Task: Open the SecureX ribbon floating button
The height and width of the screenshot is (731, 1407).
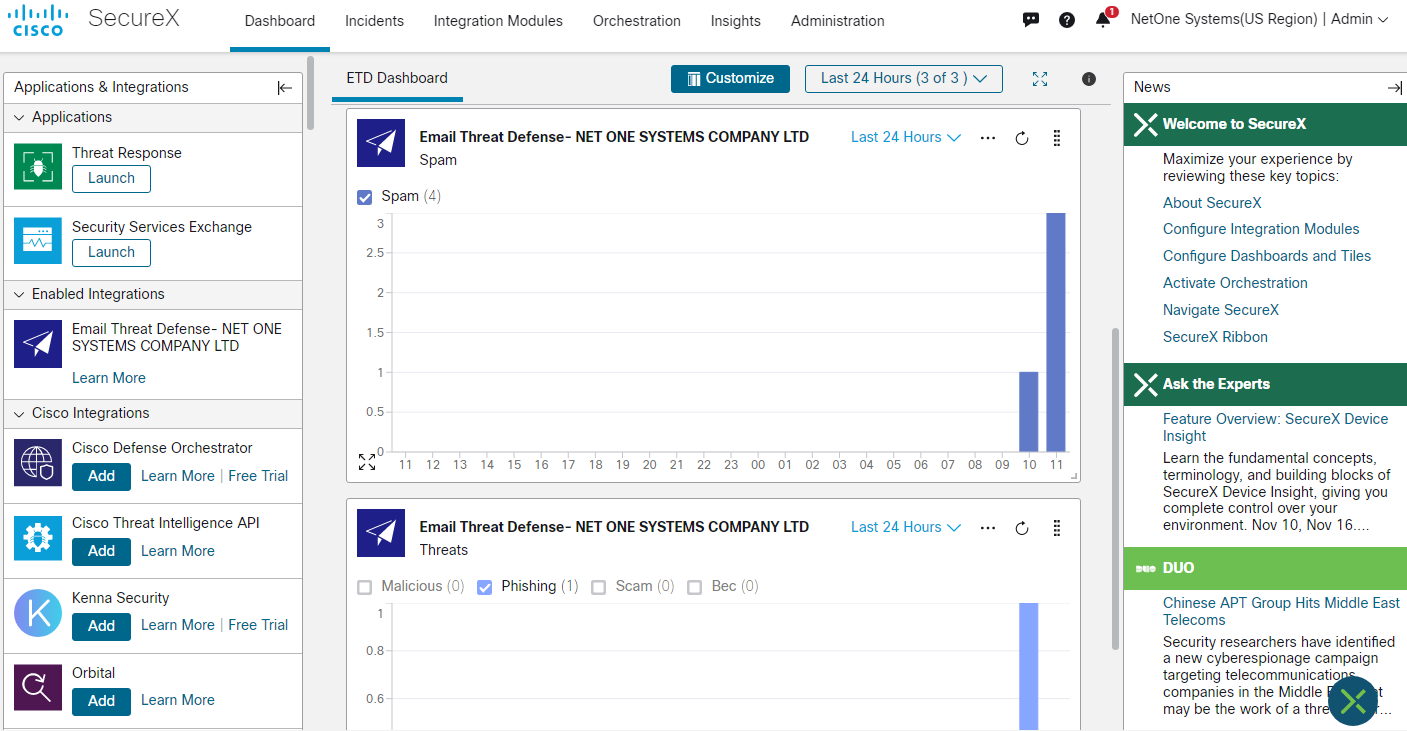Action: point(1353,701)
